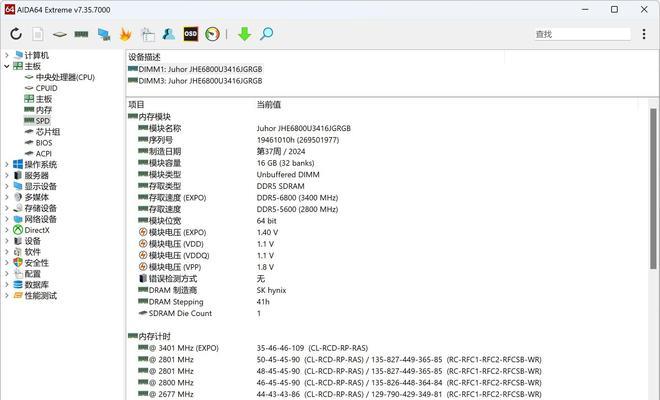Screen dimensions: 660x400
Task: Click the user profile toolbar icon
Action: click(169, 34)
